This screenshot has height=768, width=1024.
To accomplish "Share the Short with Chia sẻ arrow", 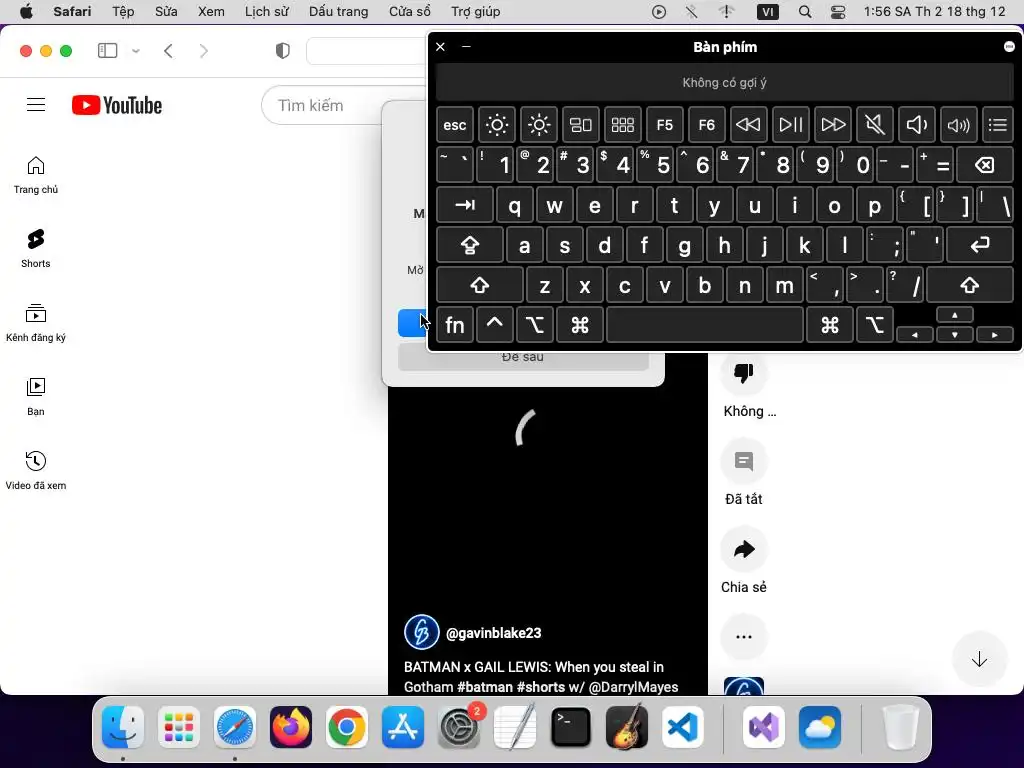I will click(744, 549).
